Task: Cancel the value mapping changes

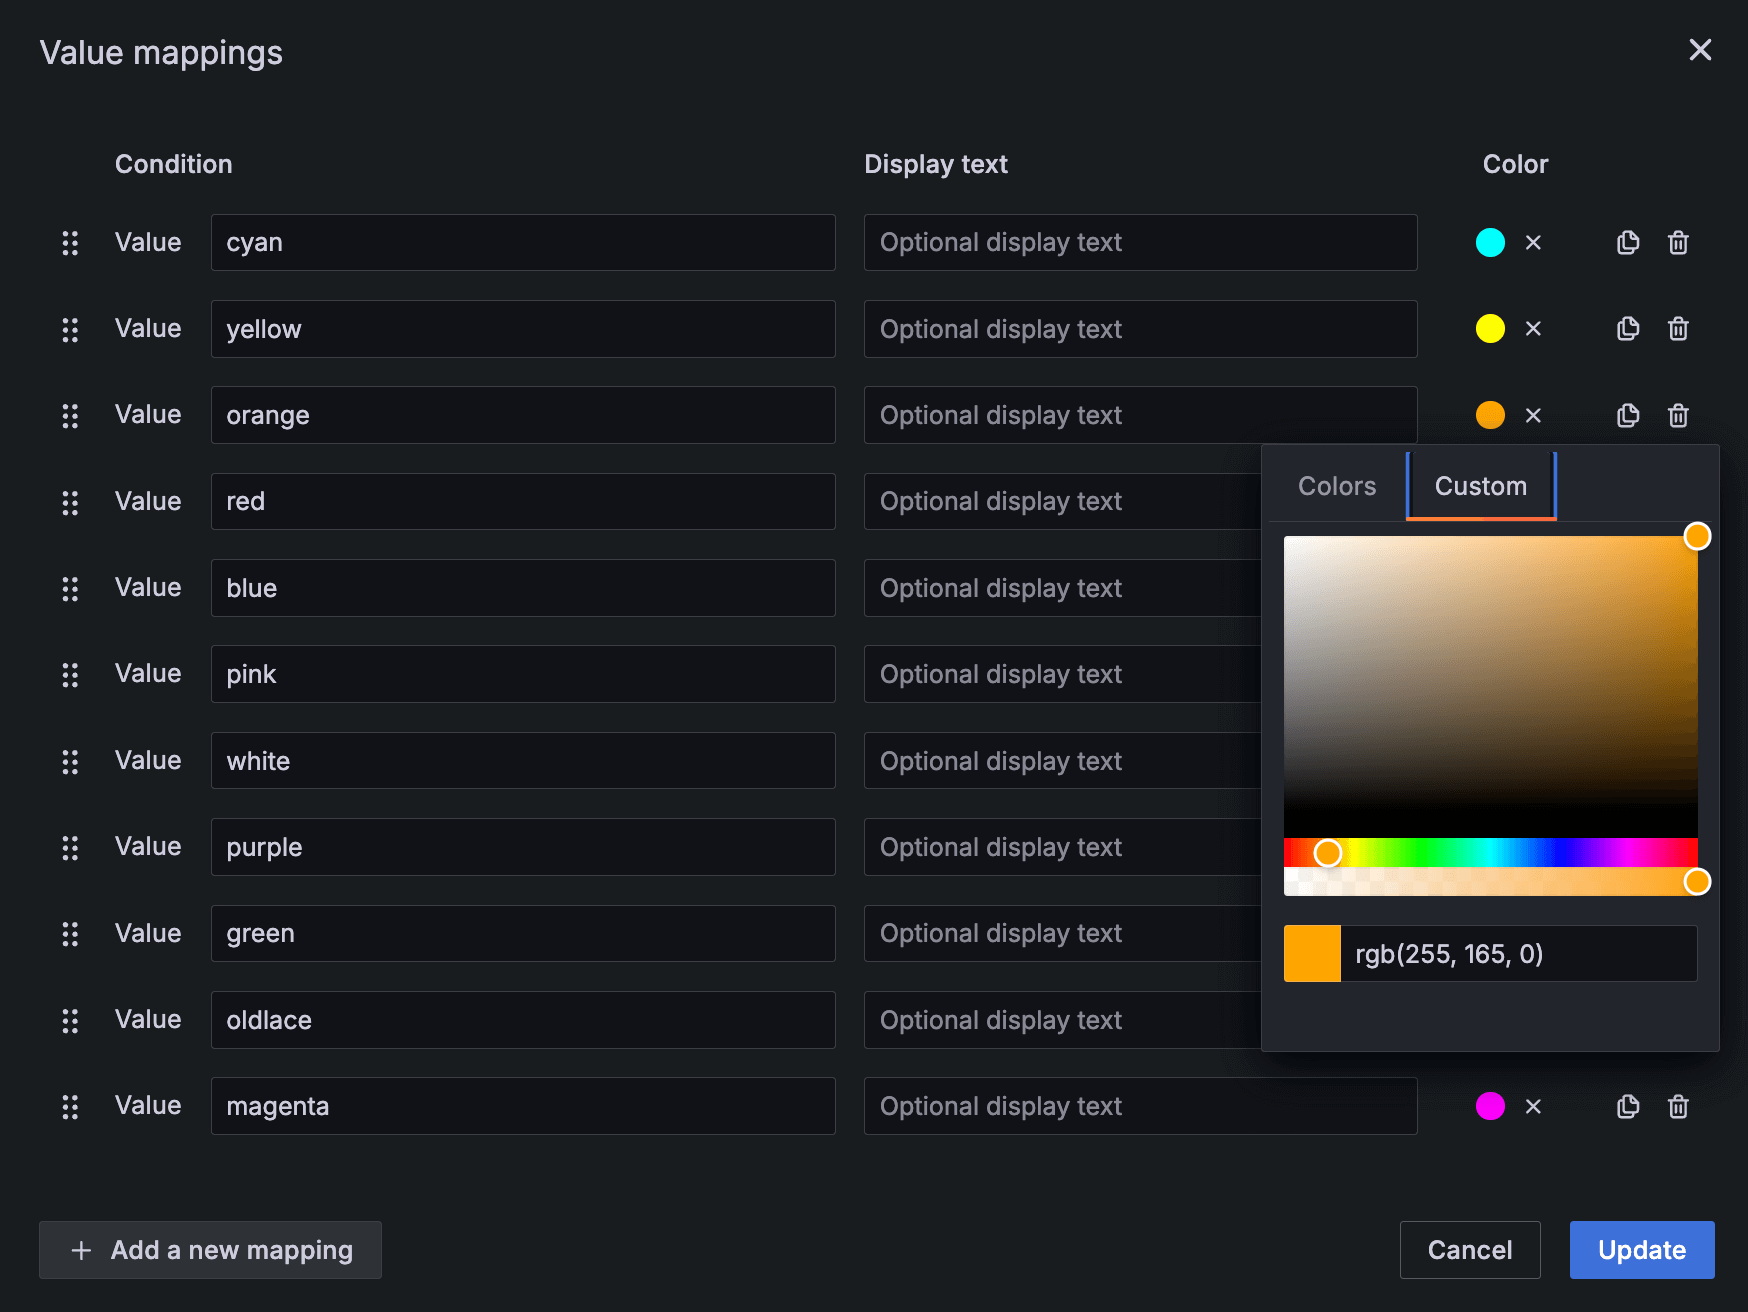Action: [x=1470, y=1250]
